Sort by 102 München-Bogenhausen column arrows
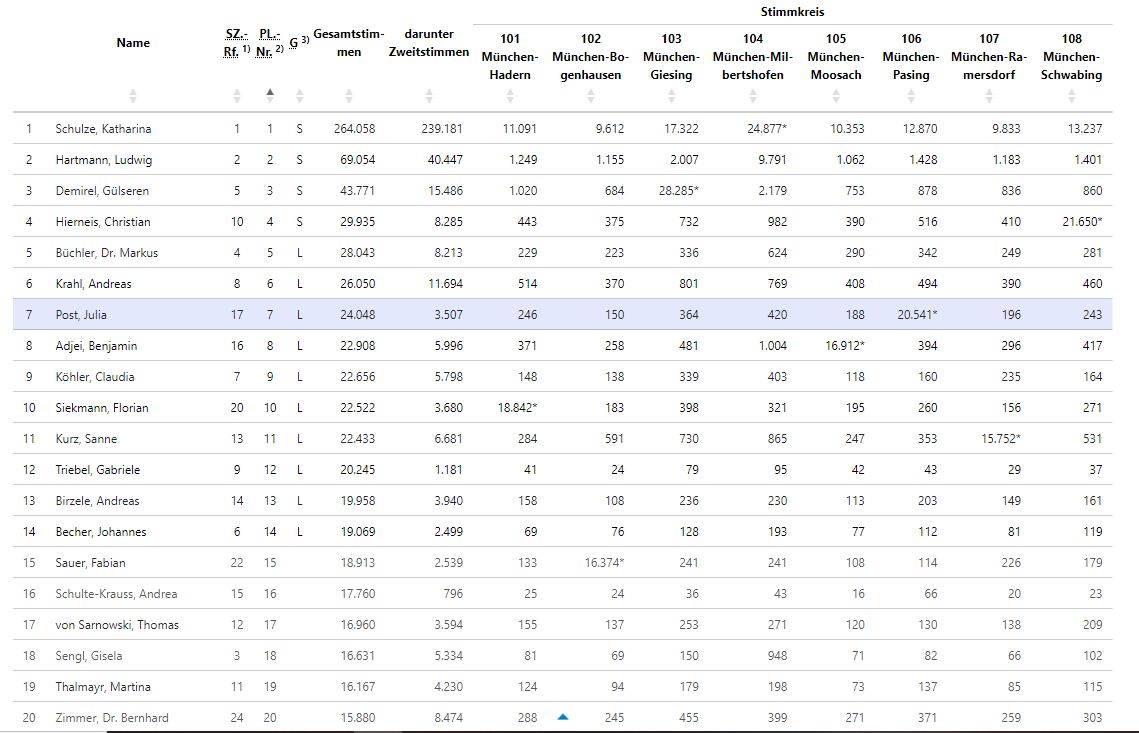This screenshot has height=733, width=1139. click(590, 96)
